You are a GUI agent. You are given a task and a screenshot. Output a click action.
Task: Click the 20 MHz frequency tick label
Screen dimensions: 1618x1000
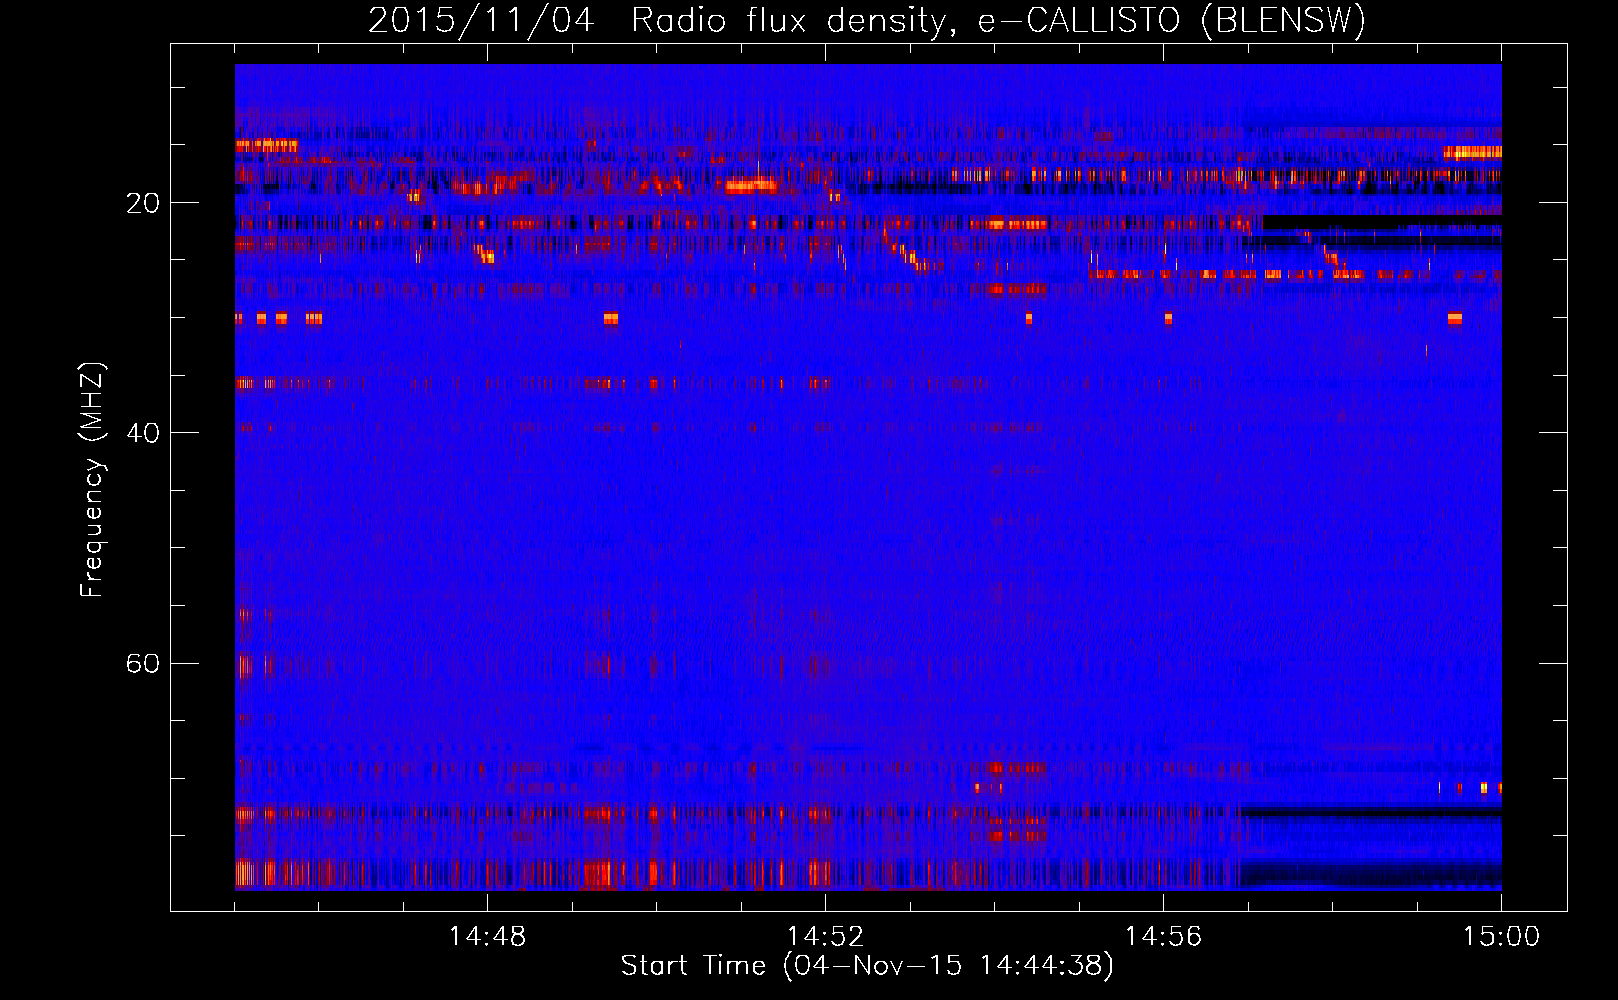tap(142, 203)
